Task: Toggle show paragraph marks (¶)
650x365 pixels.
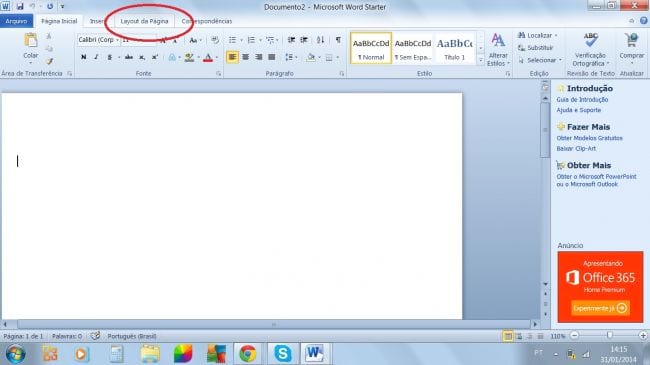Action: pos(338,40)
